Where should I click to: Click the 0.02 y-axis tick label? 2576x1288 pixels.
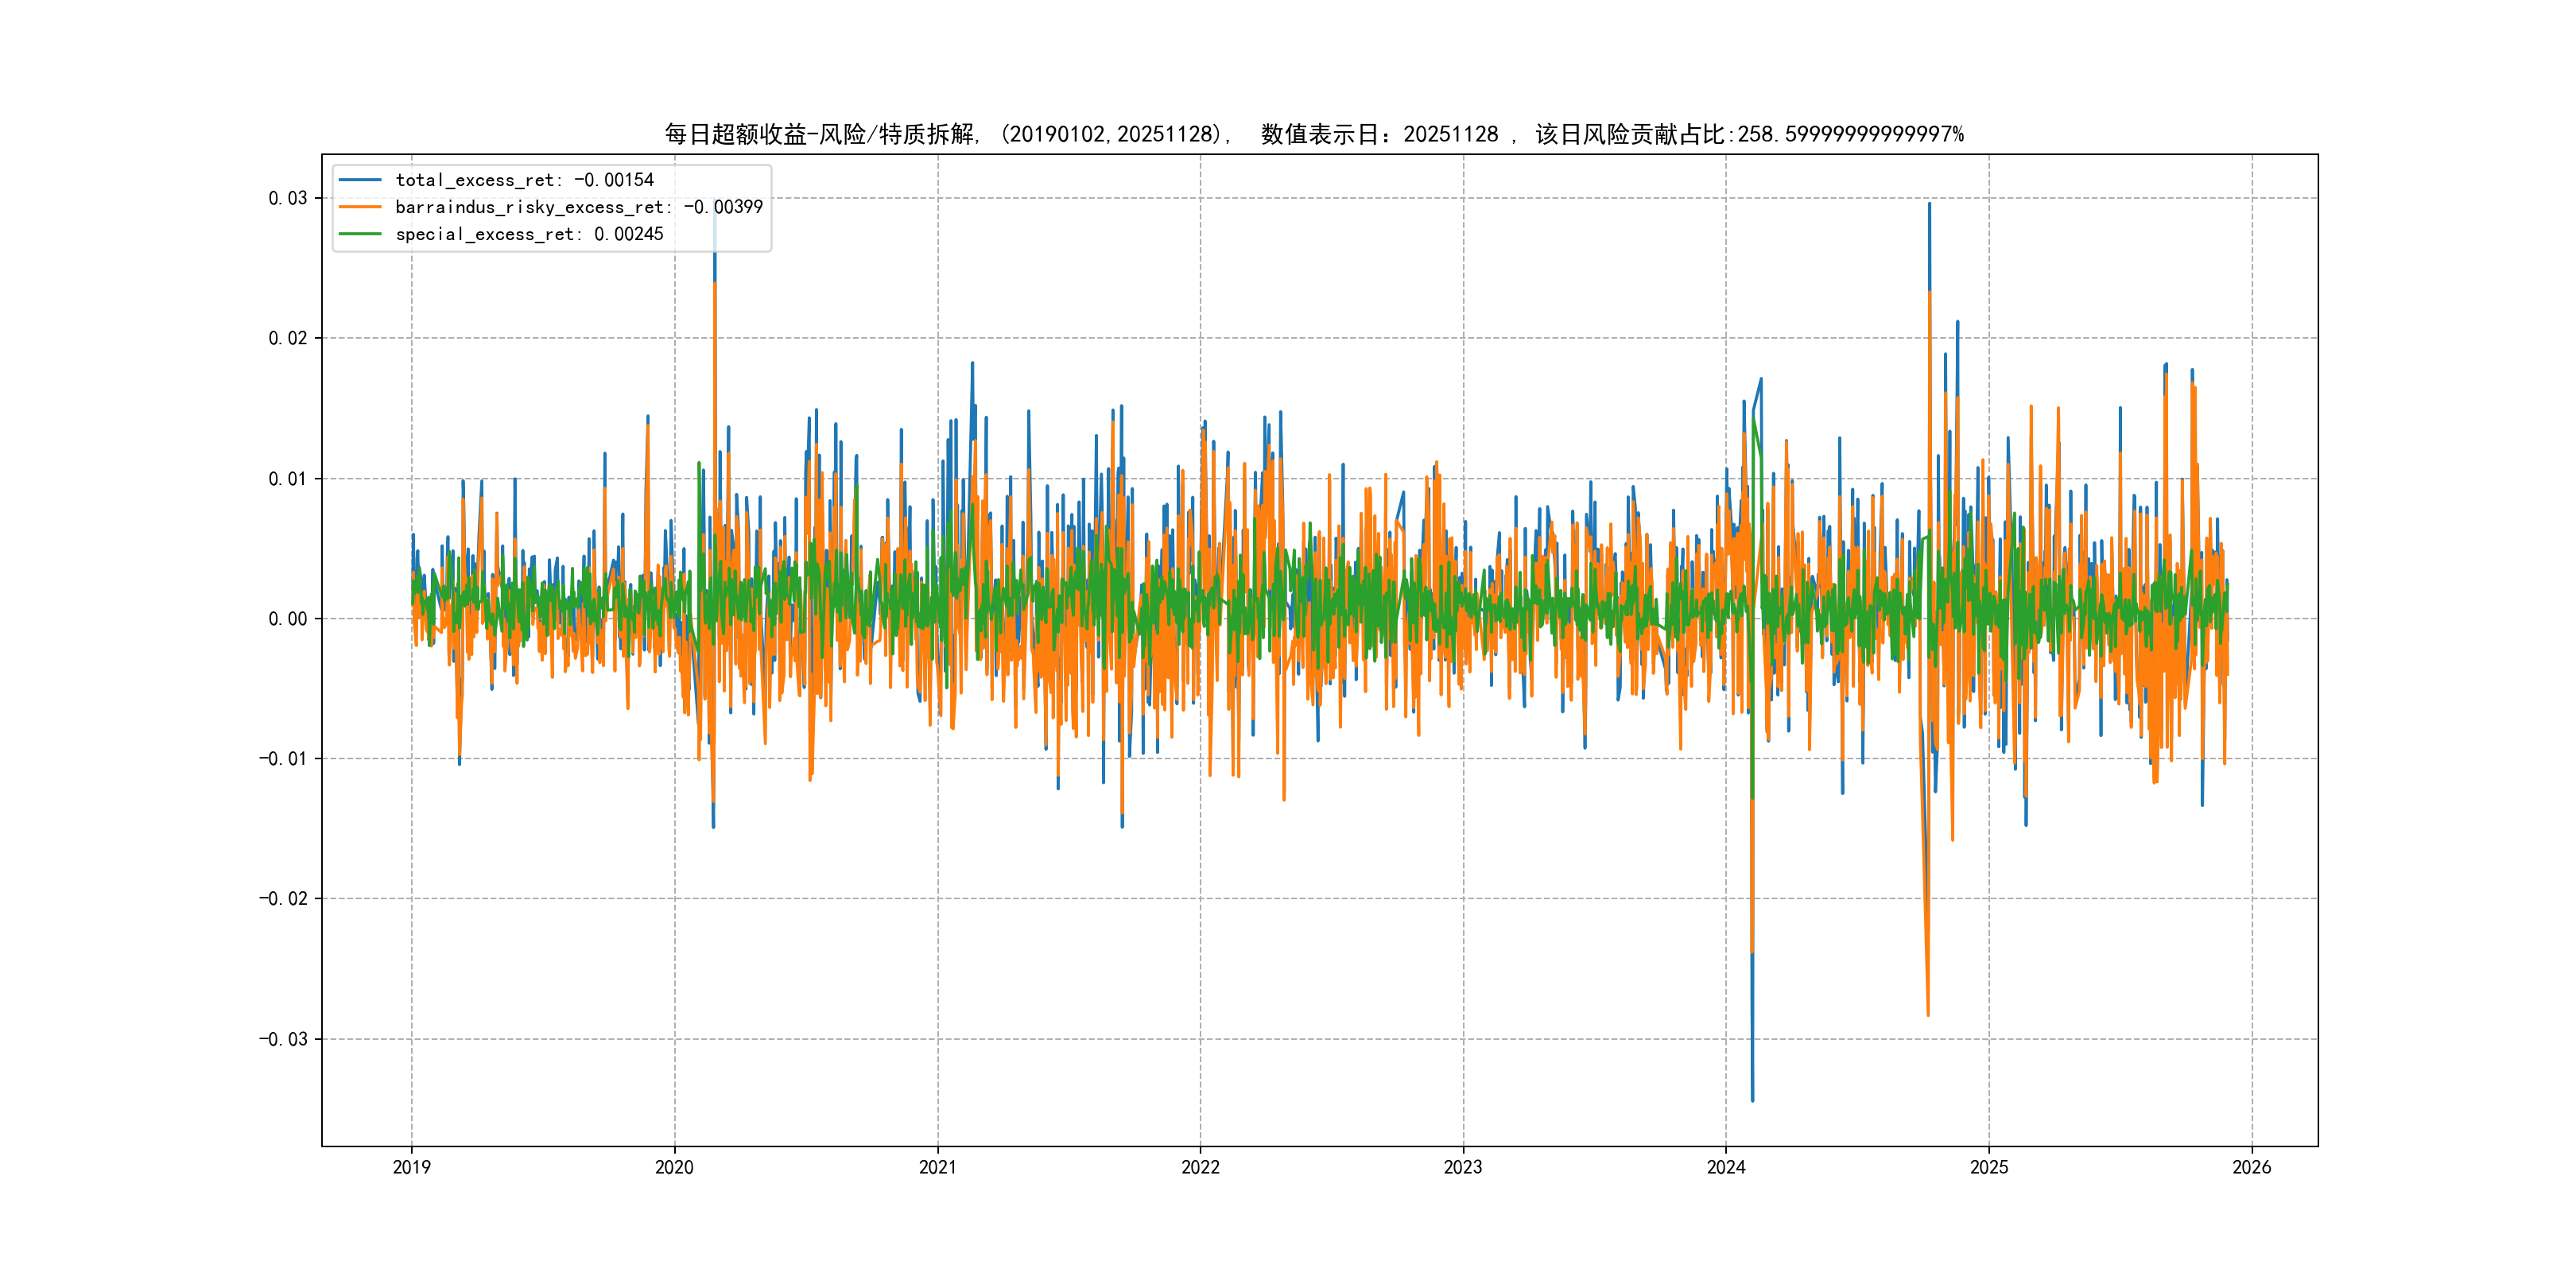287,338
